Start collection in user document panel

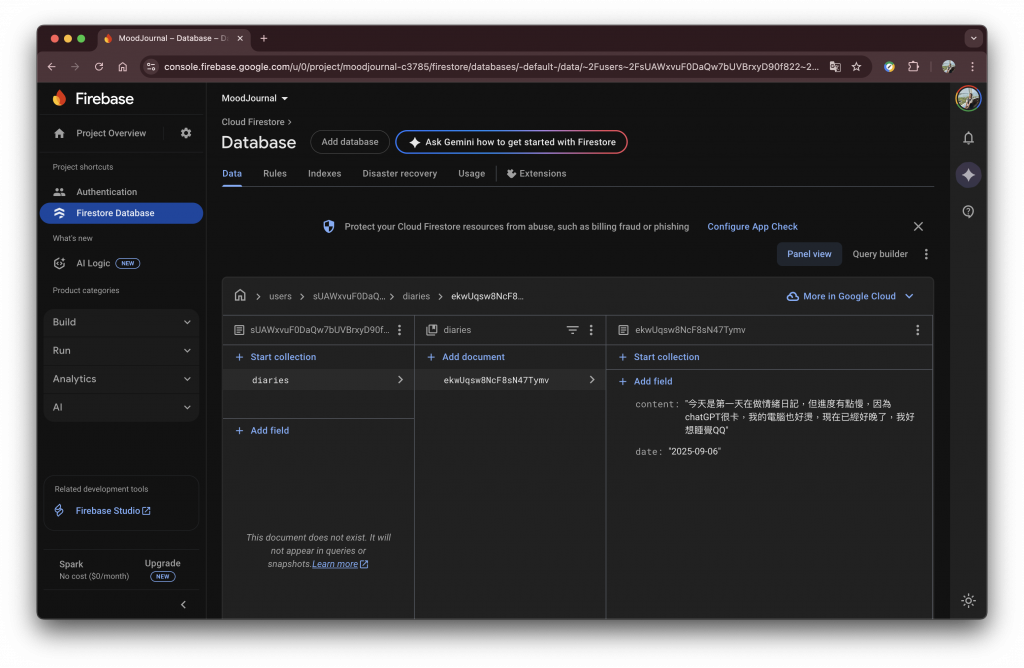click(276, 357)
